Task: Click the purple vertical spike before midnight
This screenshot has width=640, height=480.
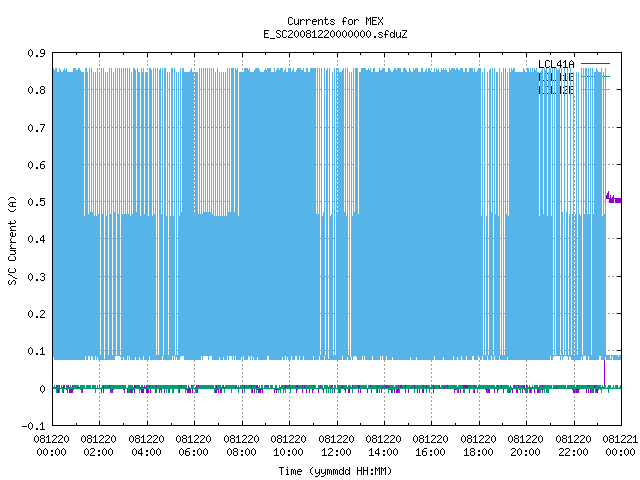Action: [604, 372]
